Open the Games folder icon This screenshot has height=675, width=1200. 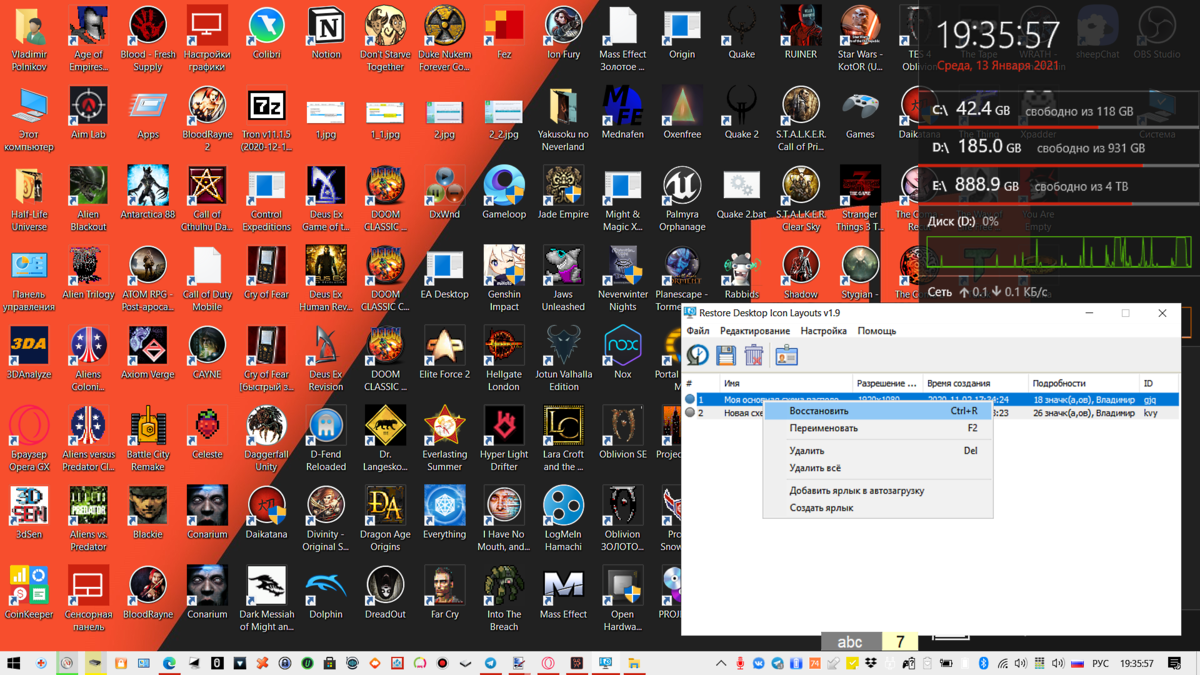[x=860, y=112]
